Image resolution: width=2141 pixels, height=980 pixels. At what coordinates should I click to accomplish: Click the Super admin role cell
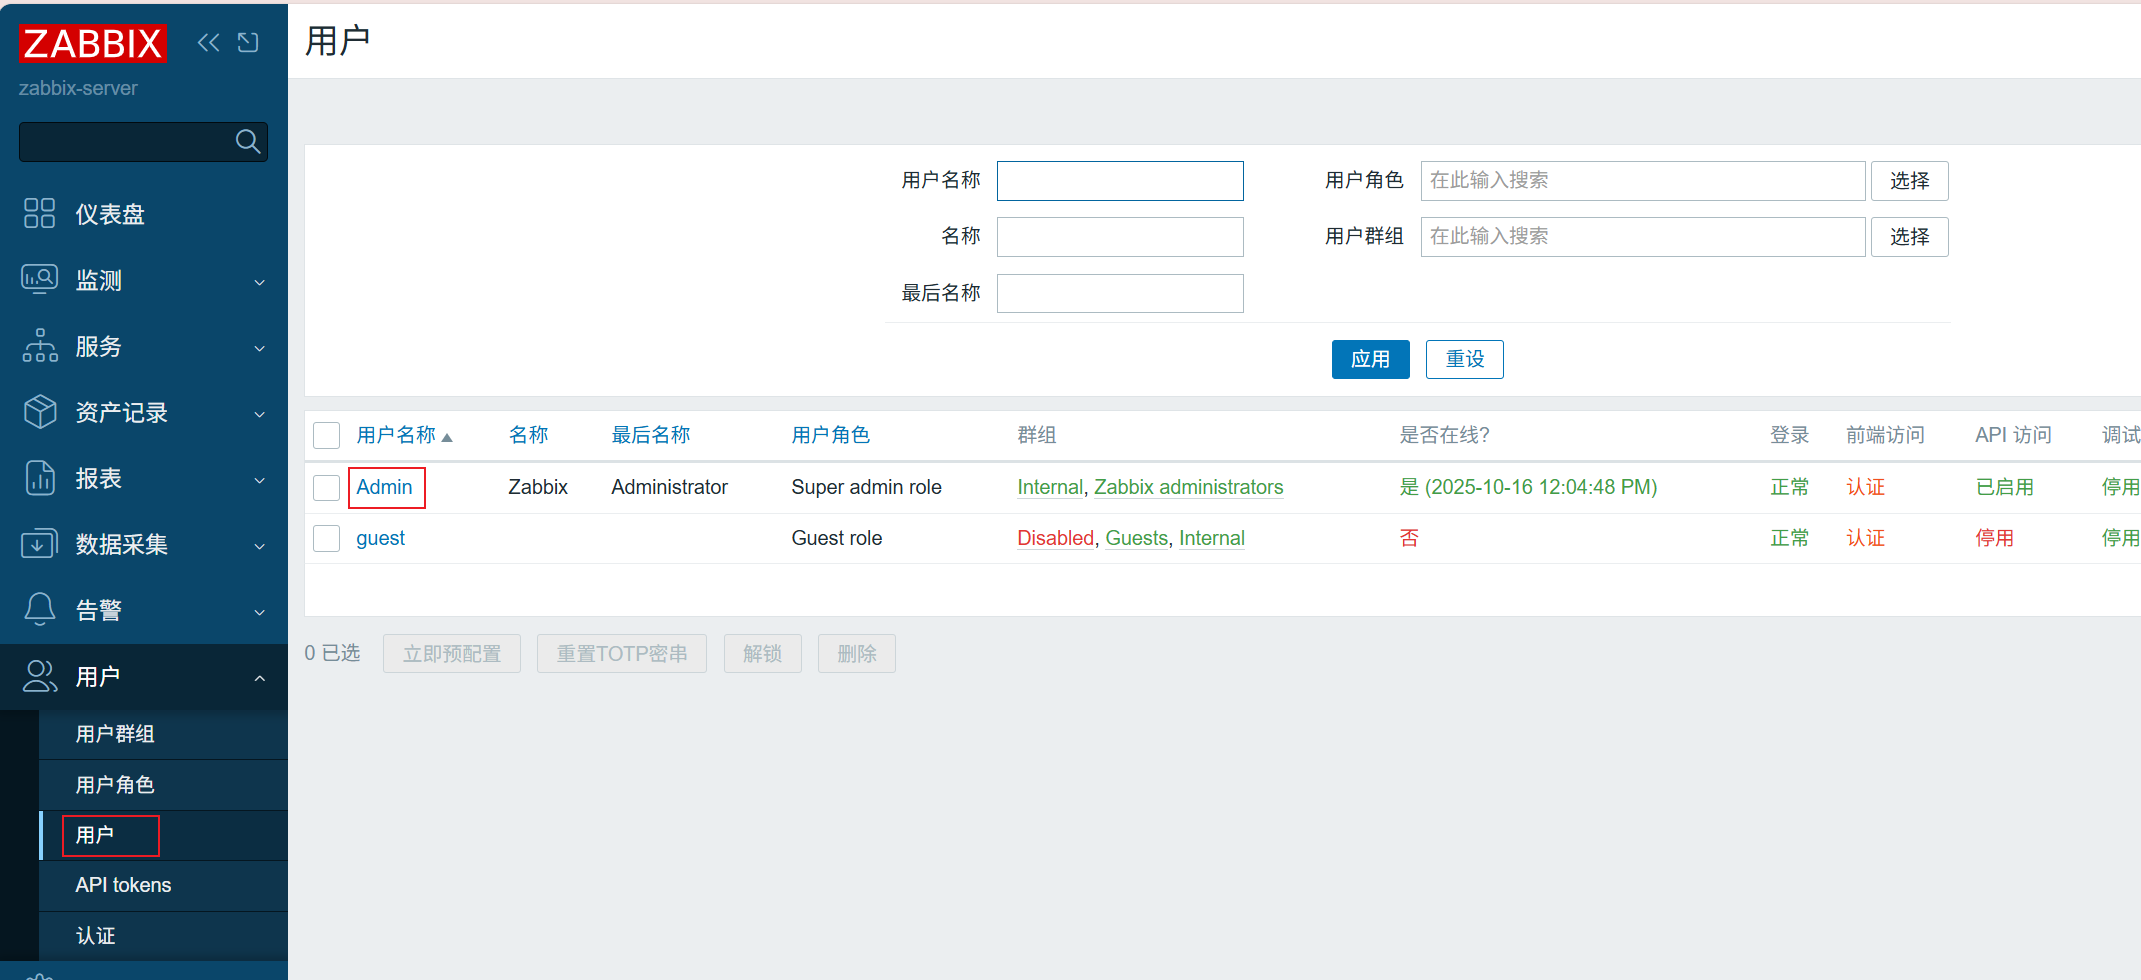[866, 487]
